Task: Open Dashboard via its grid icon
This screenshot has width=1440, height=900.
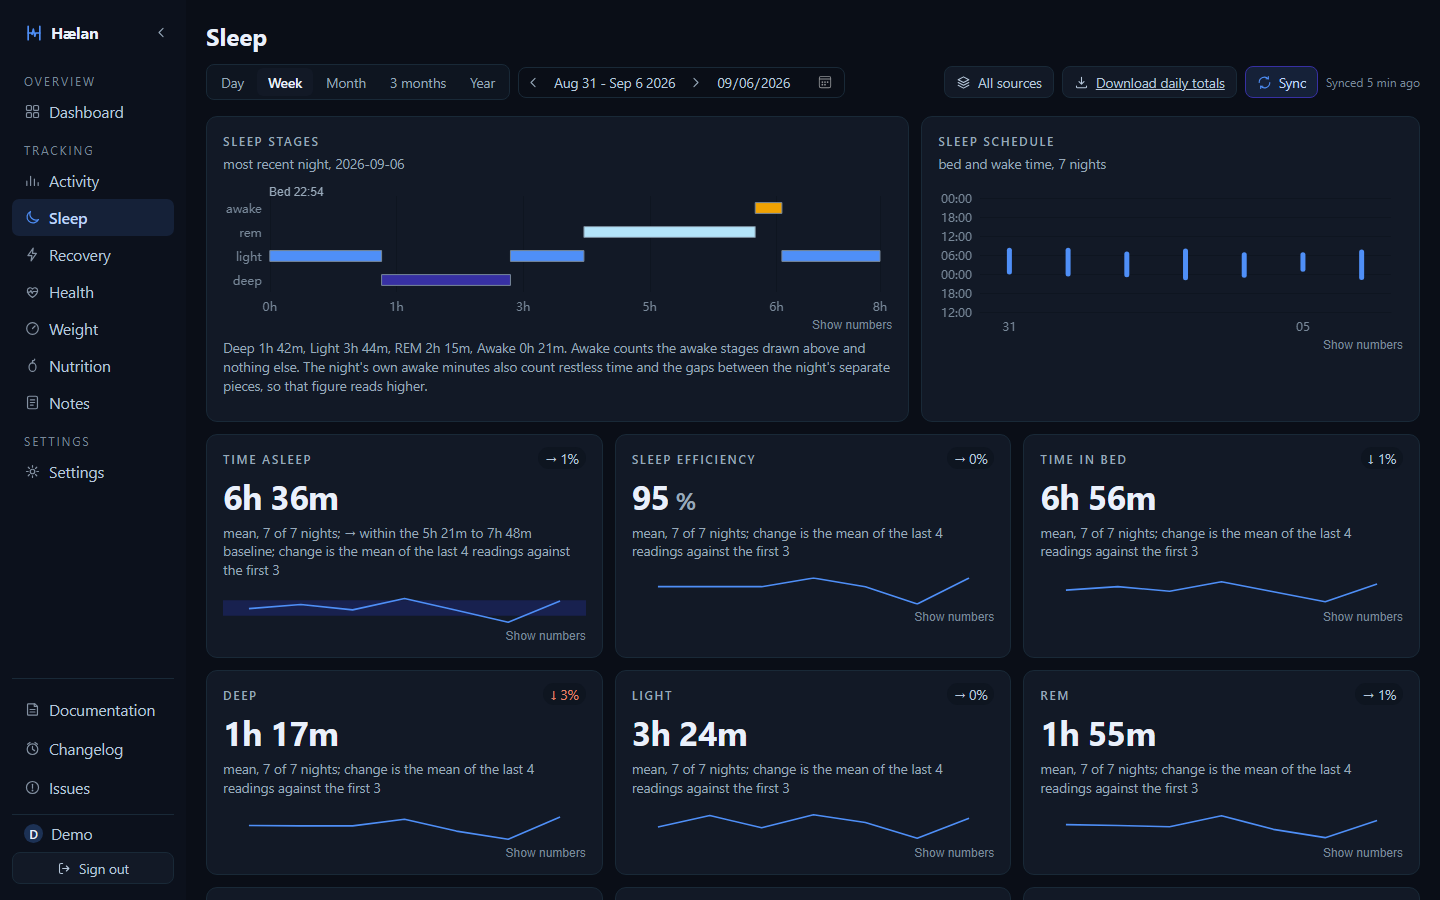Action: [33, 112]
